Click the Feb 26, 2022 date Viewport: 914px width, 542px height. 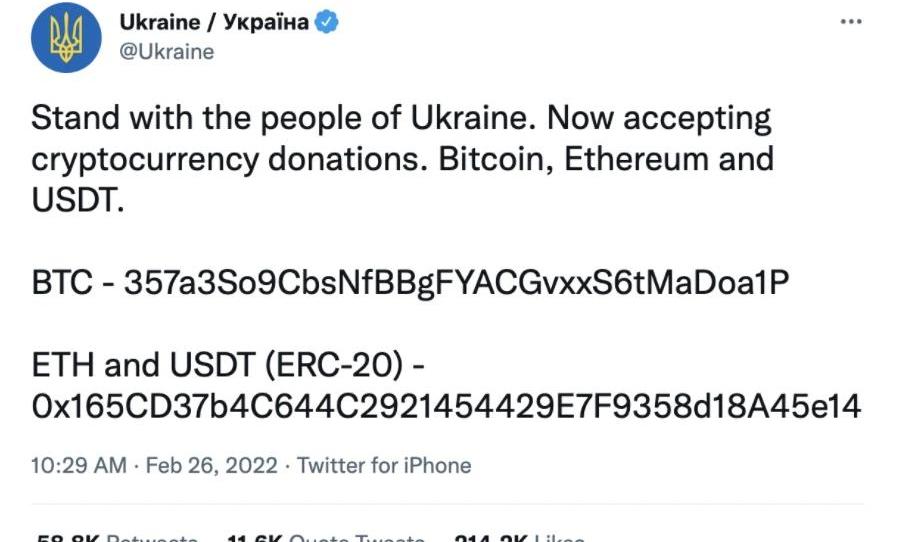210,465
